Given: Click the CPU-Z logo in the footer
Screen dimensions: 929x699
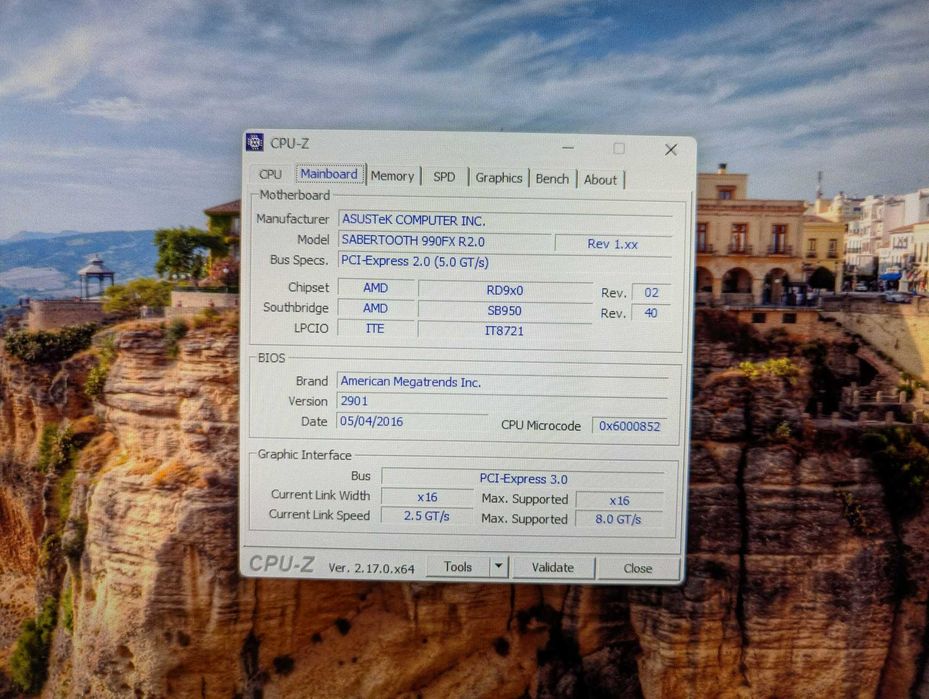Looking at the screenshot, I should 281,564.
